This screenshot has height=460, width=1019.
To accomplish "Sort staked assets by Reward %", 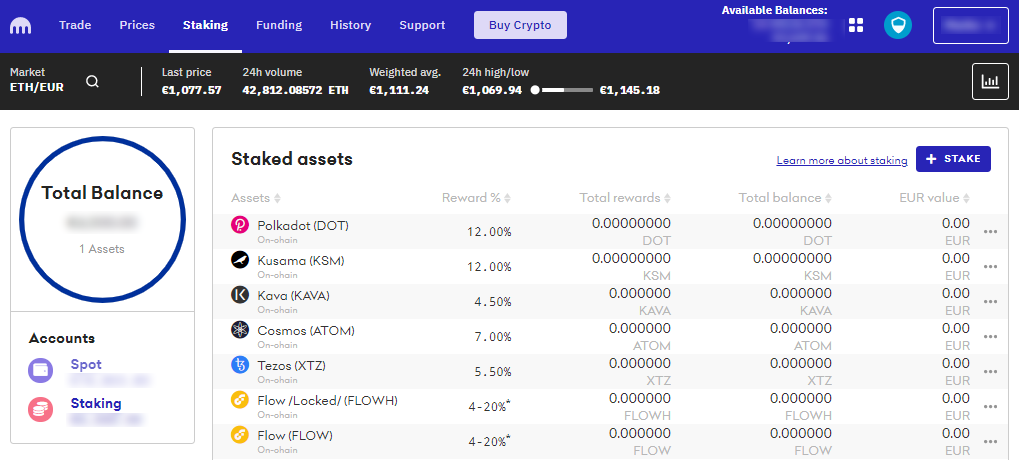I will [476, 198].
